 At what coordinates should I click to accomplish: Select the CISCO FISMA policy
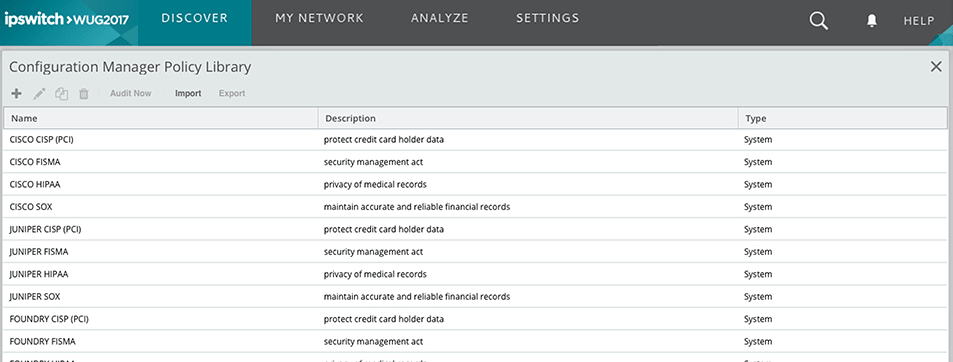tap(475, 162)
